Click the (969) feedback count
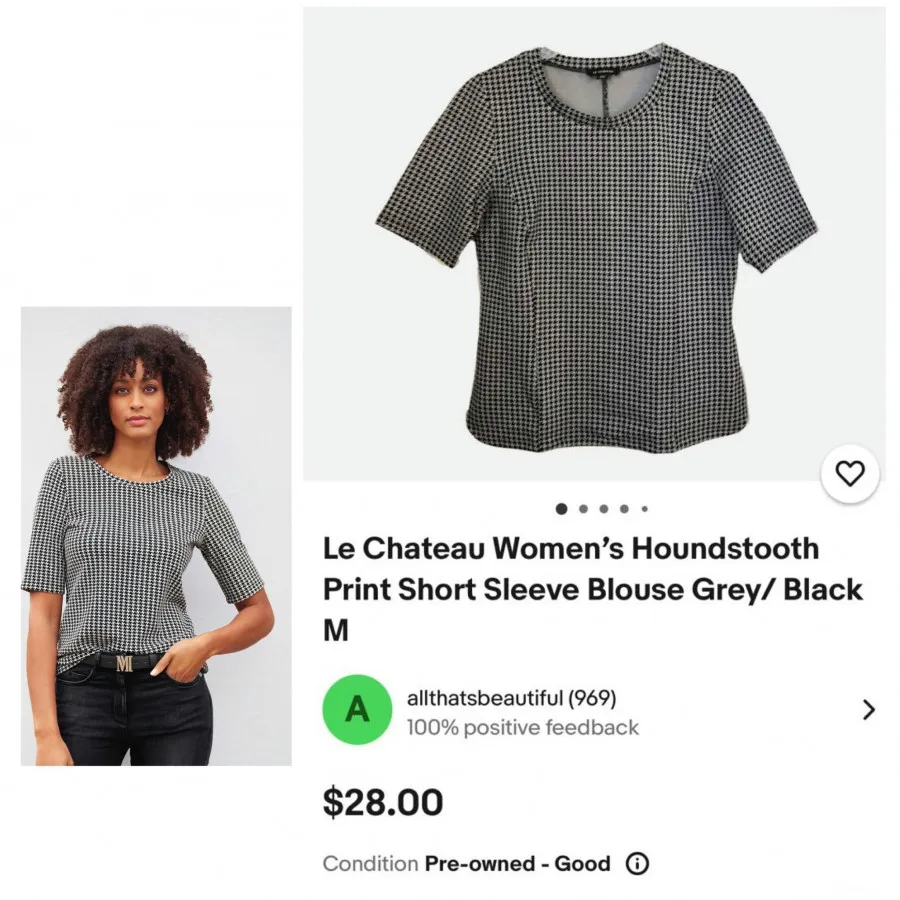This screenshot has height=900, width=900. [592, 698]
